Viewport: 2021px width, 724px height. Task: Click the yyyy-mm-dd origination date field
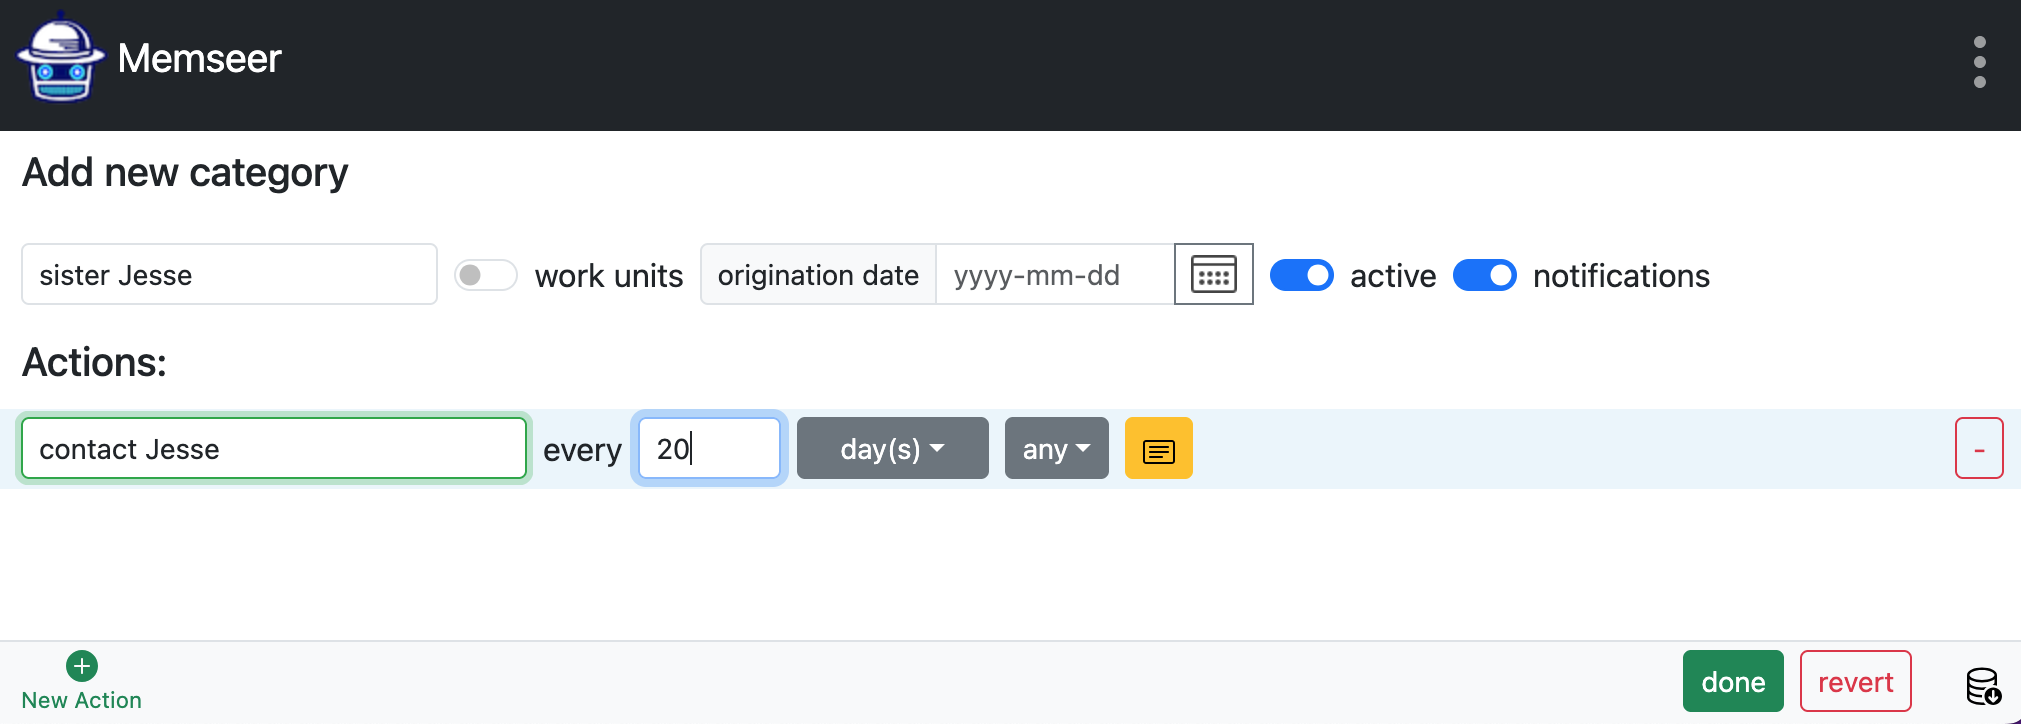pyautogui.click(x=1053, y=275)
